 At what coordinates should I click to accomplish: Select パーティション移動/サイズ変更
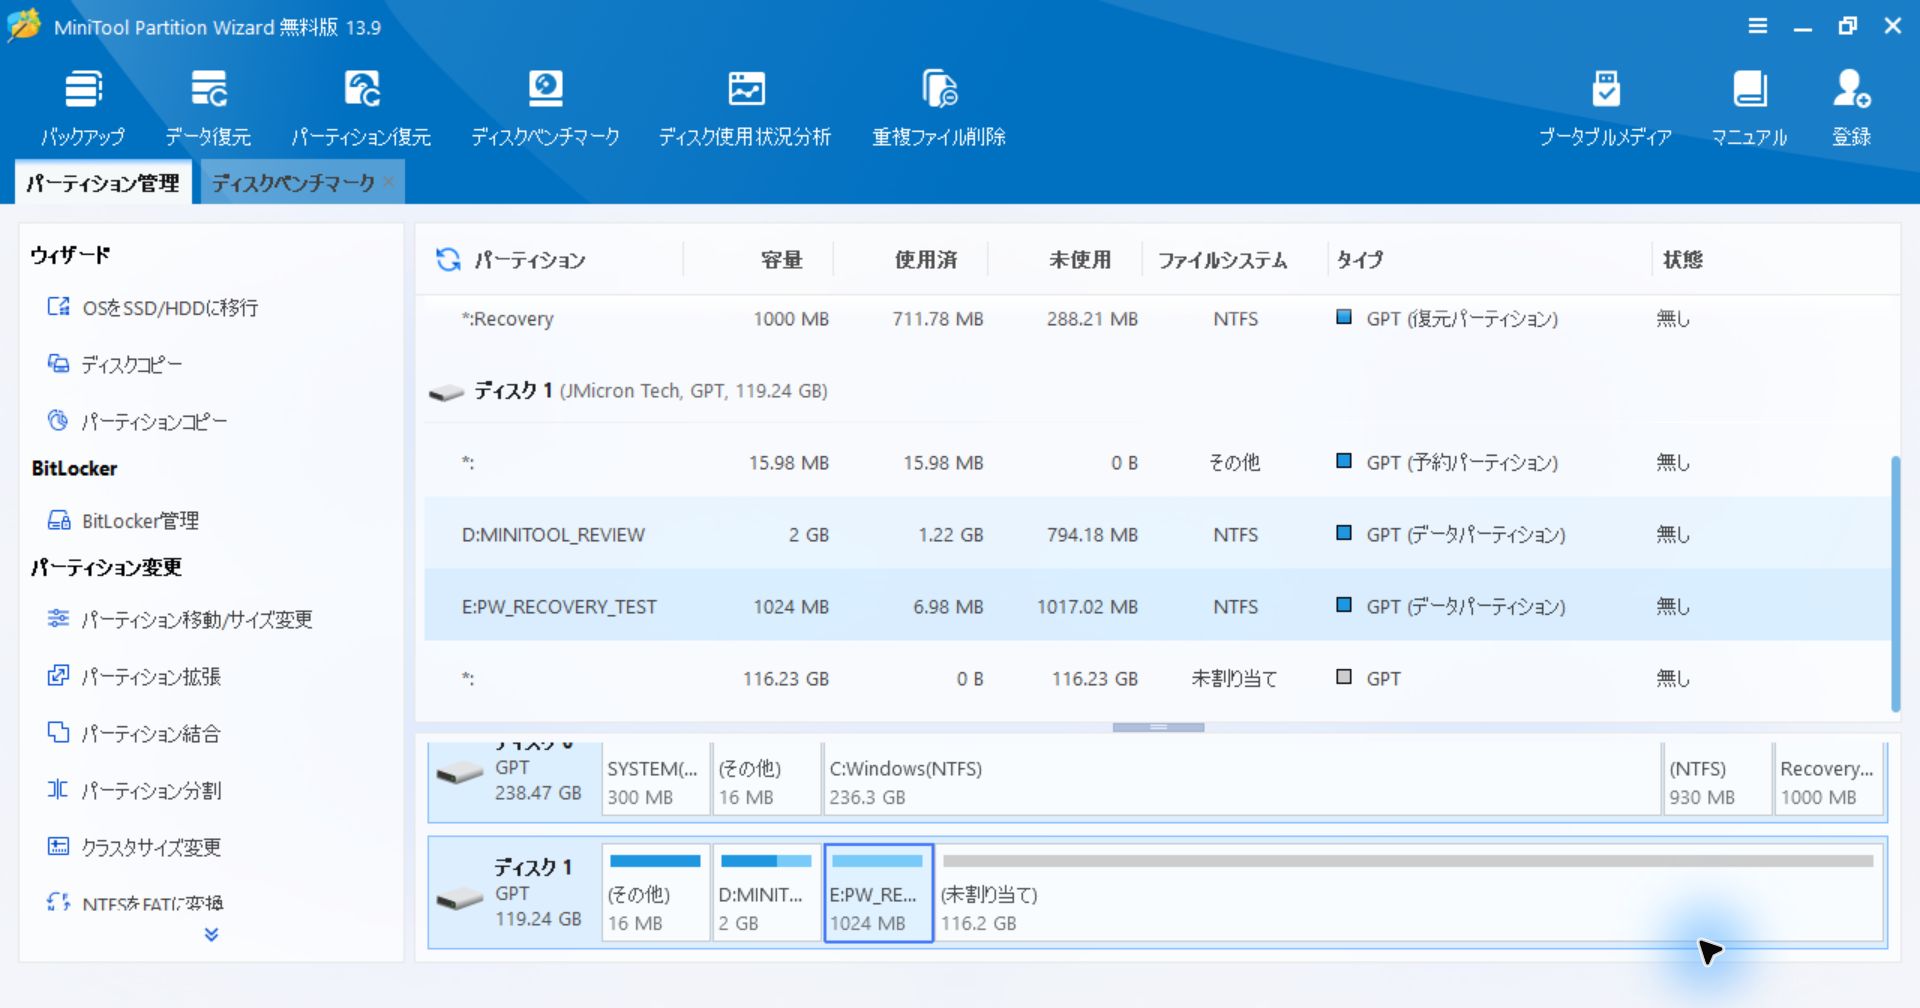pos(180,619)
